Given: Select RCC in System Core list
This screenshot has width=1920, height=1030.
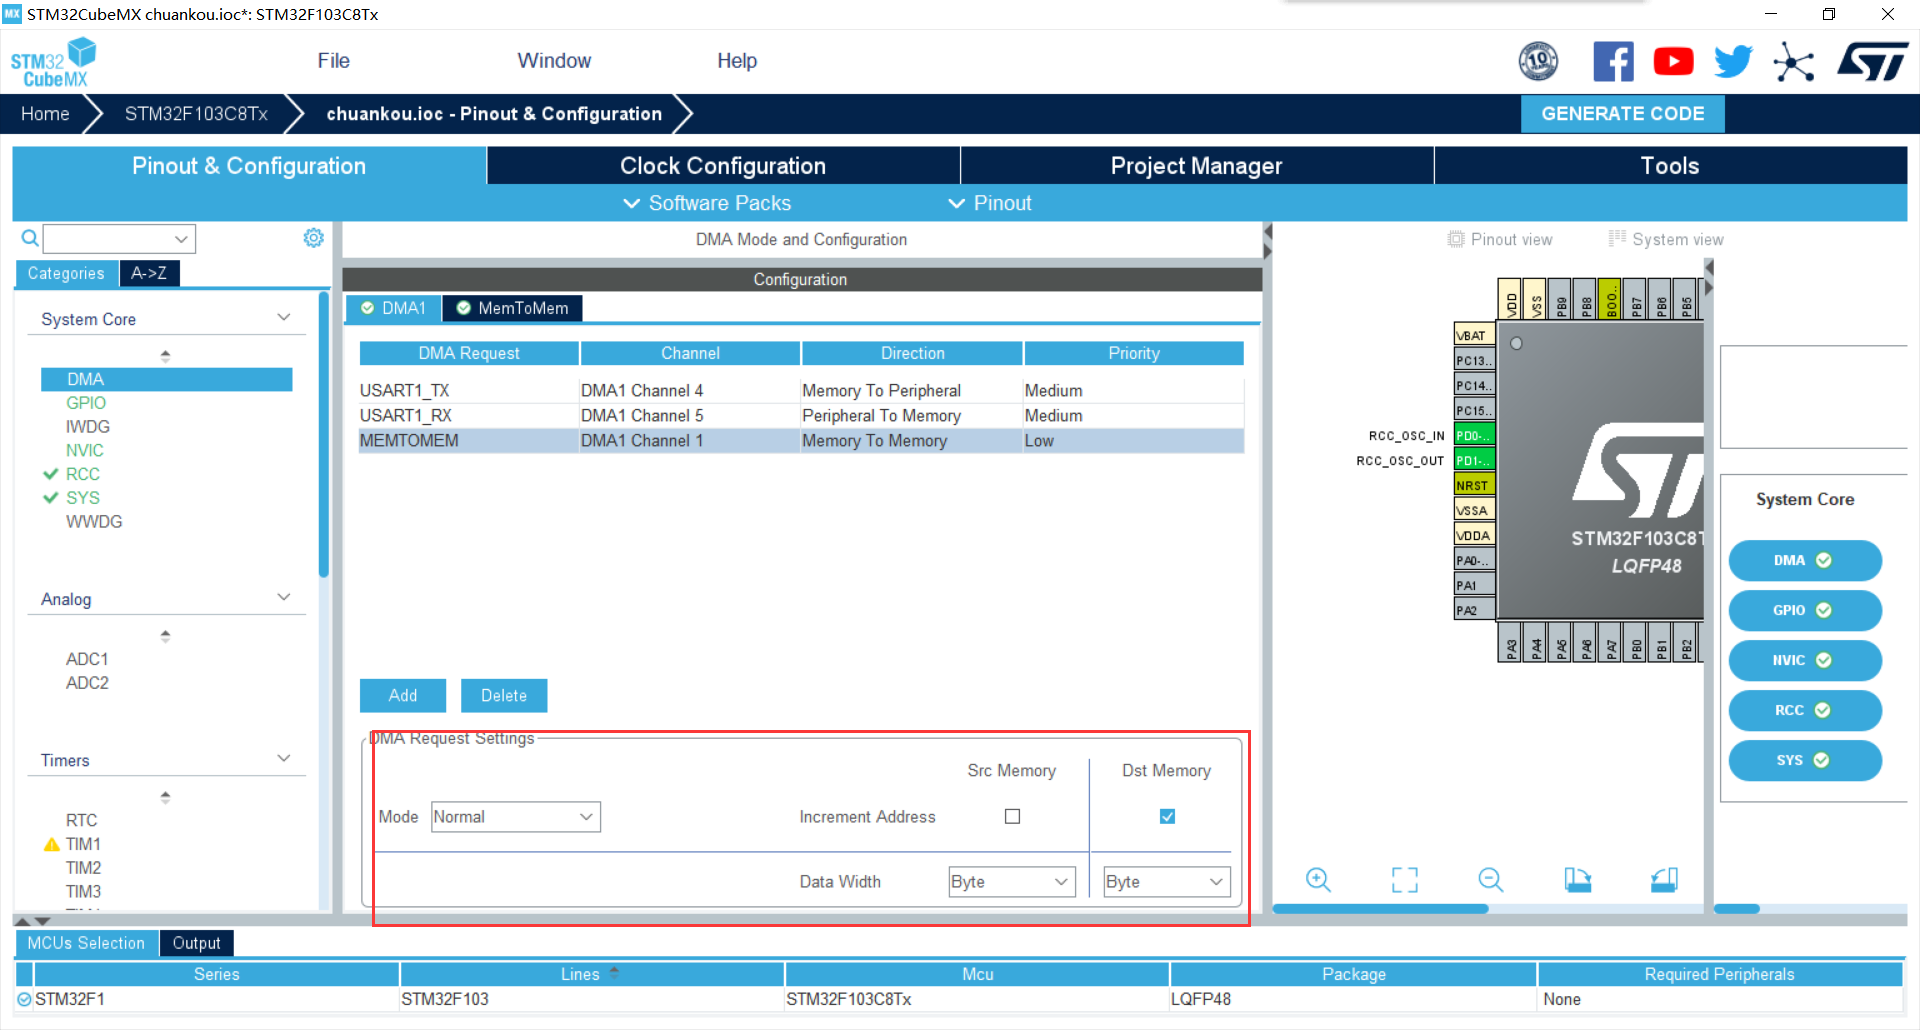Looking at the screenshot, I should click(x=83, y=474).
